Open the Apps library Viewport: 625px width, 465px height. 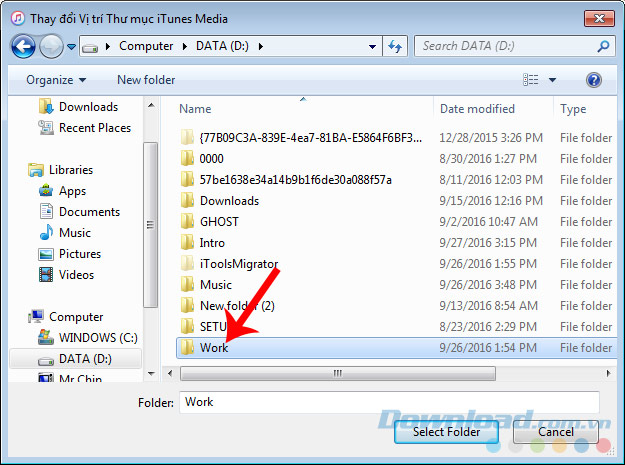tap(62, 191)
